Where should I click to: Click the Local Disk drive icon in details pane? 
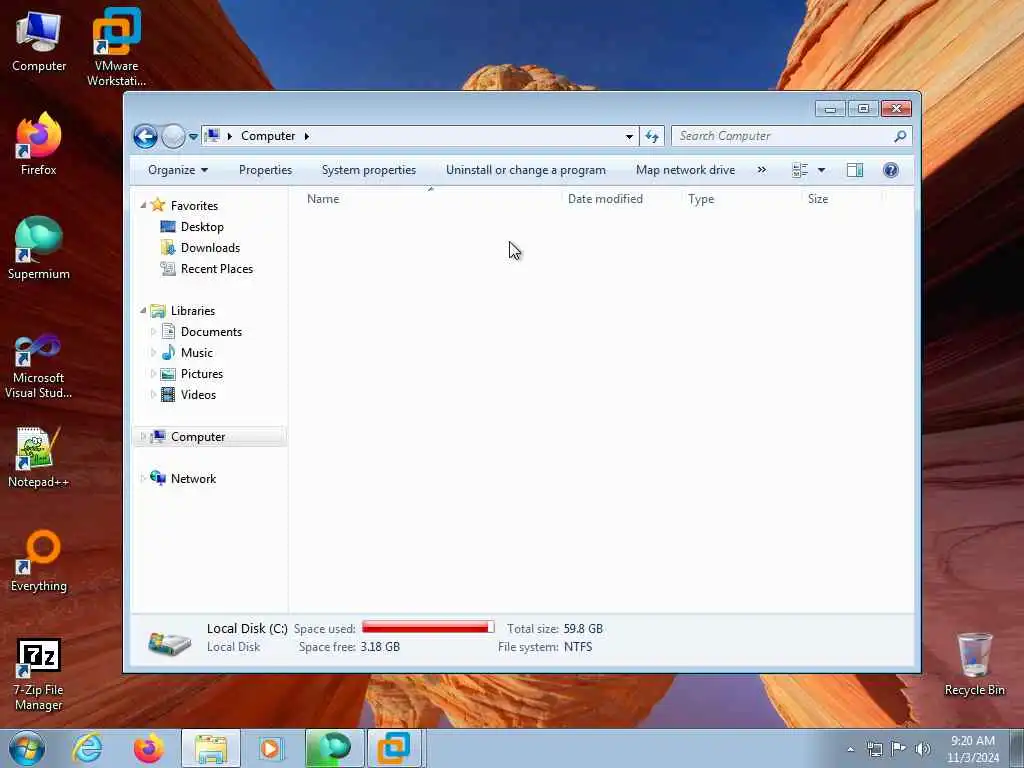169,642
